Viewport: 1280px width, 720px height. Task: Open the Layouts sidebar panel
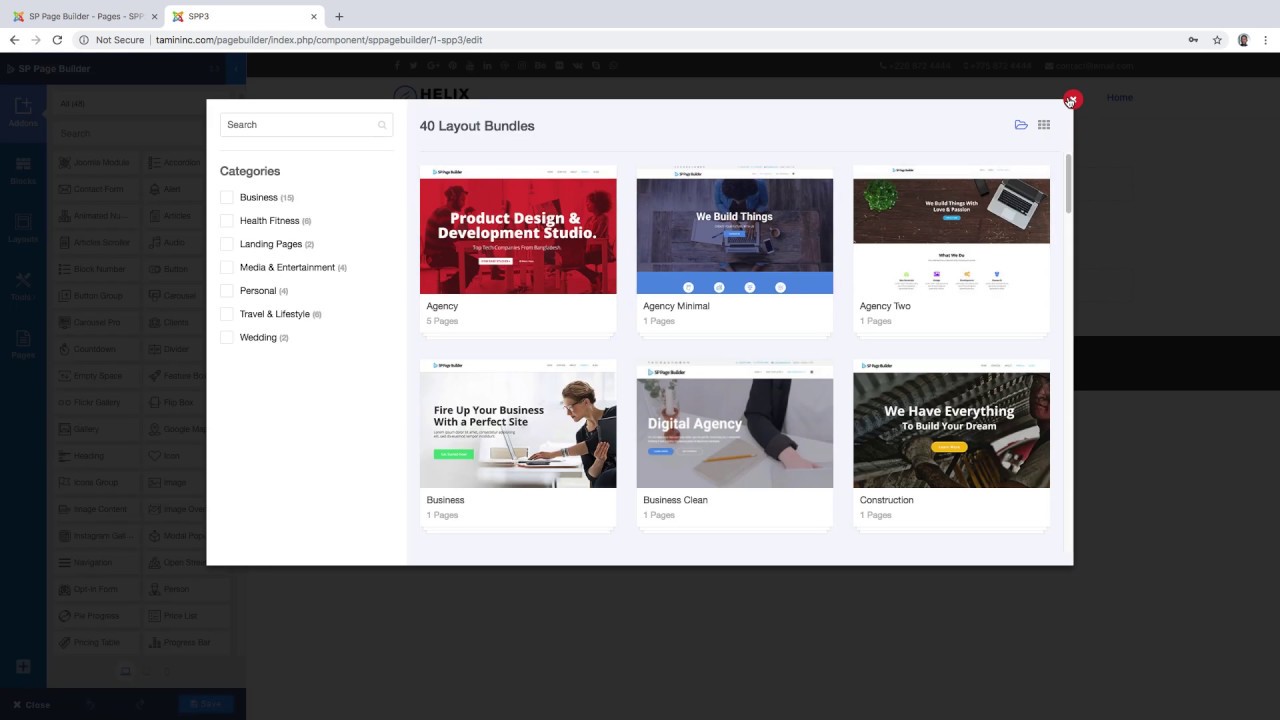coord(23,228)
